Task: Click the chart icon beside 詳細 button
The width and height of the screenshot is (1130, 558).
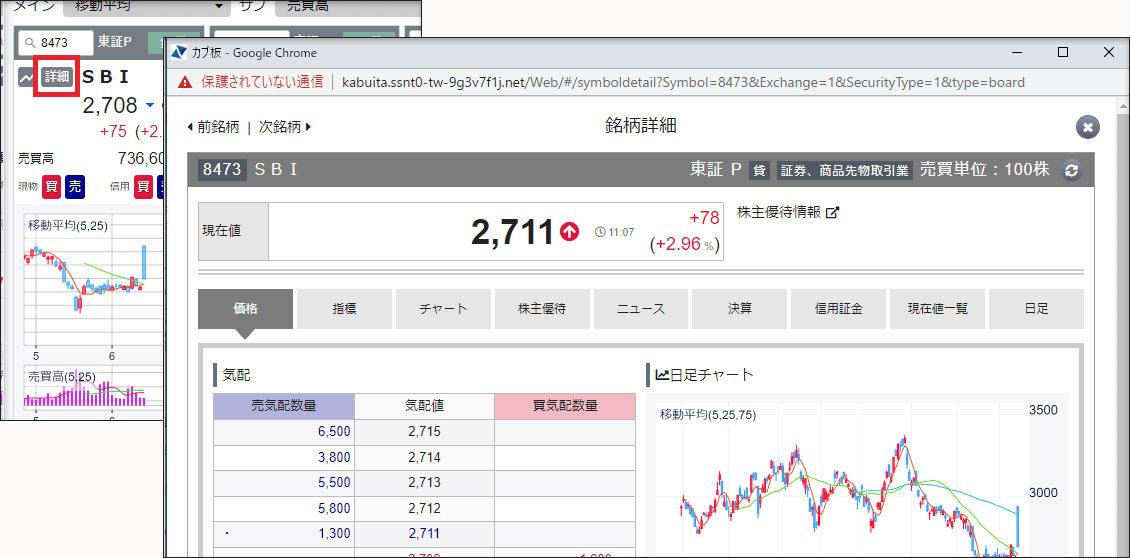Action: pos(27,76)
